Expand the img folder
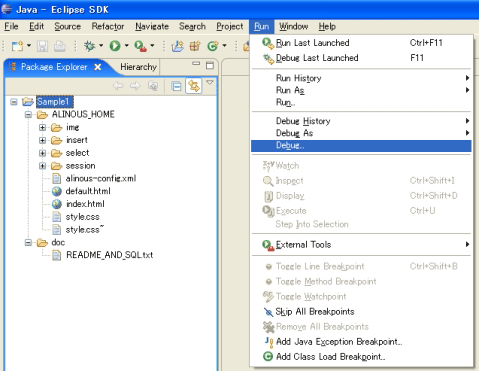Image resolution: width=479 pixels, height=371 pixels. 42,127
